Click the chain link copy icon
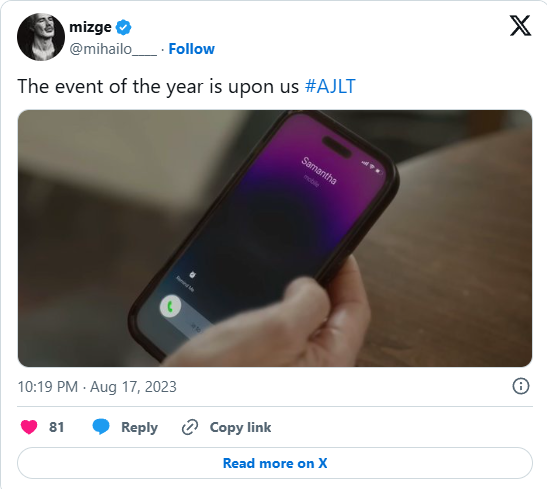This screenshot has height=489, width=547. [190, 427]
